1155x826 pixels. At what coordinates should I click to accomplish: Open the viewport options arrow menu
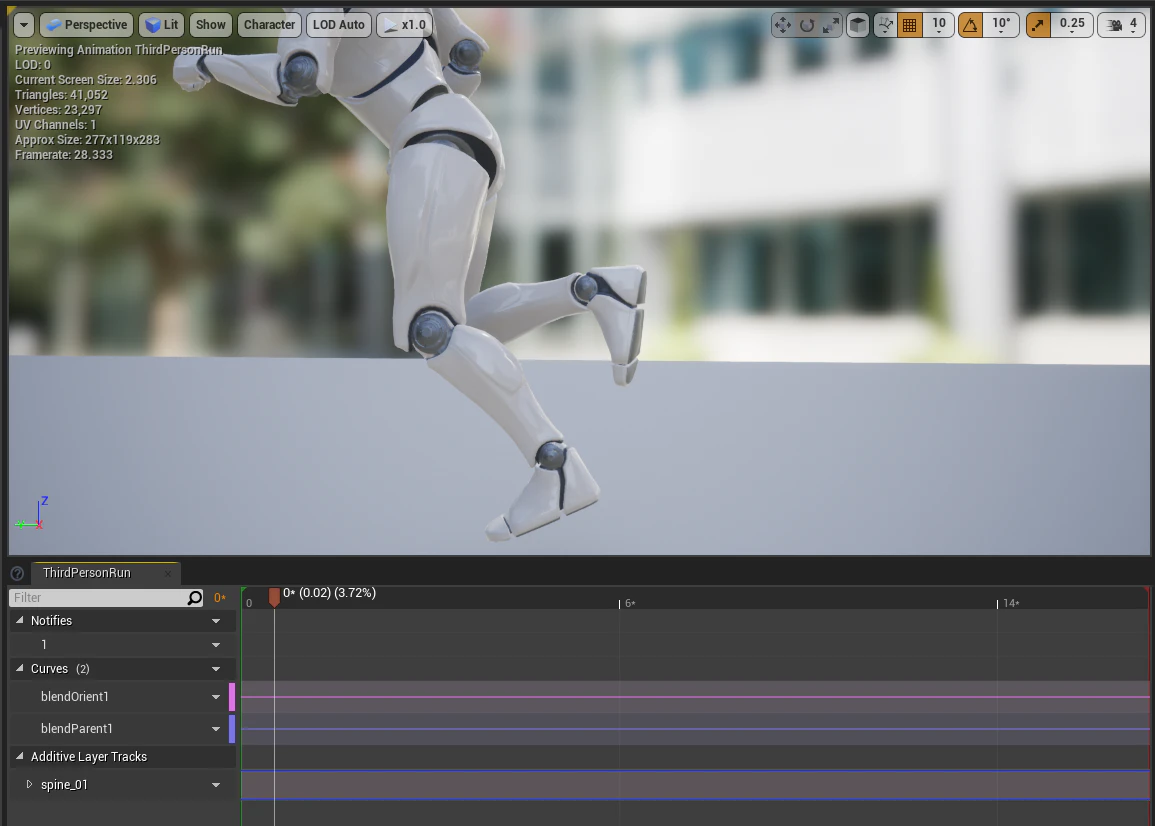pyautogui.click(x=24, y=25)
